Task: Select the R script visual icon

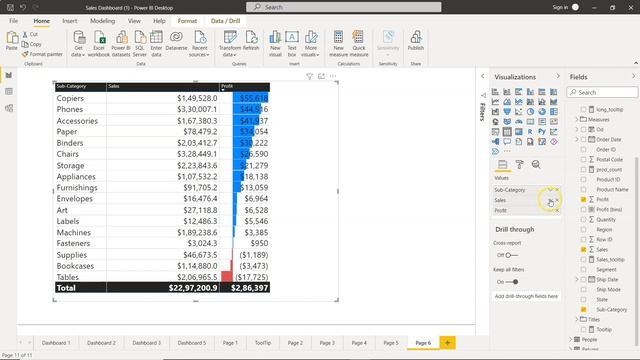Action: [x=530, y=132]
